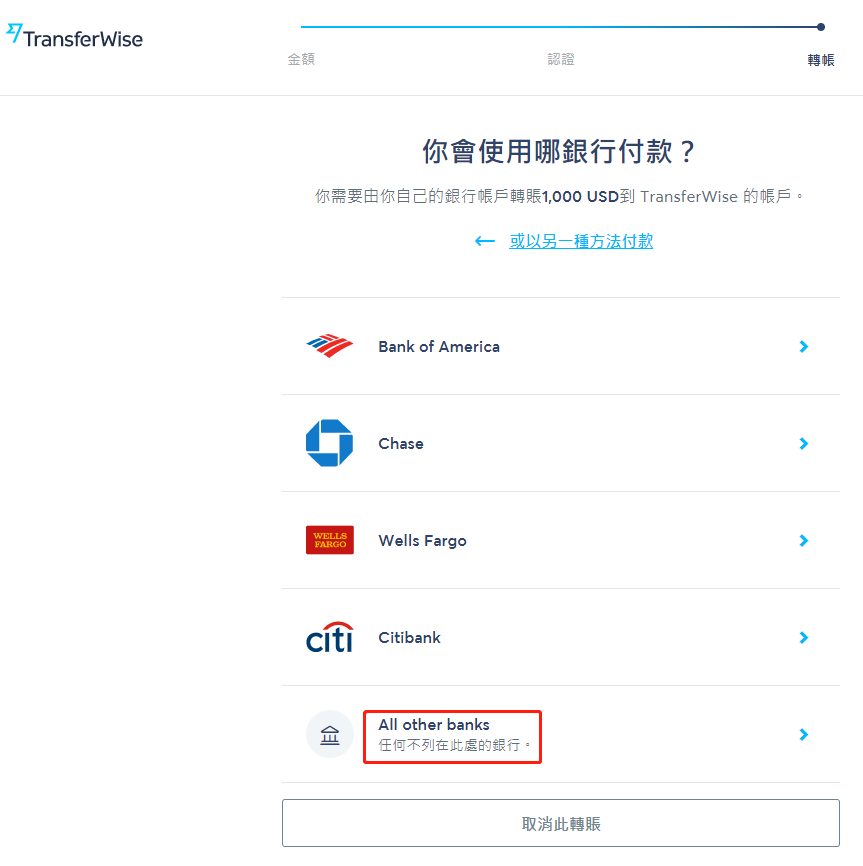Screen dimensions: 863x866
Task: Select the 轉帳 step label
Action: pyautogui.click(x=821, y=60)
